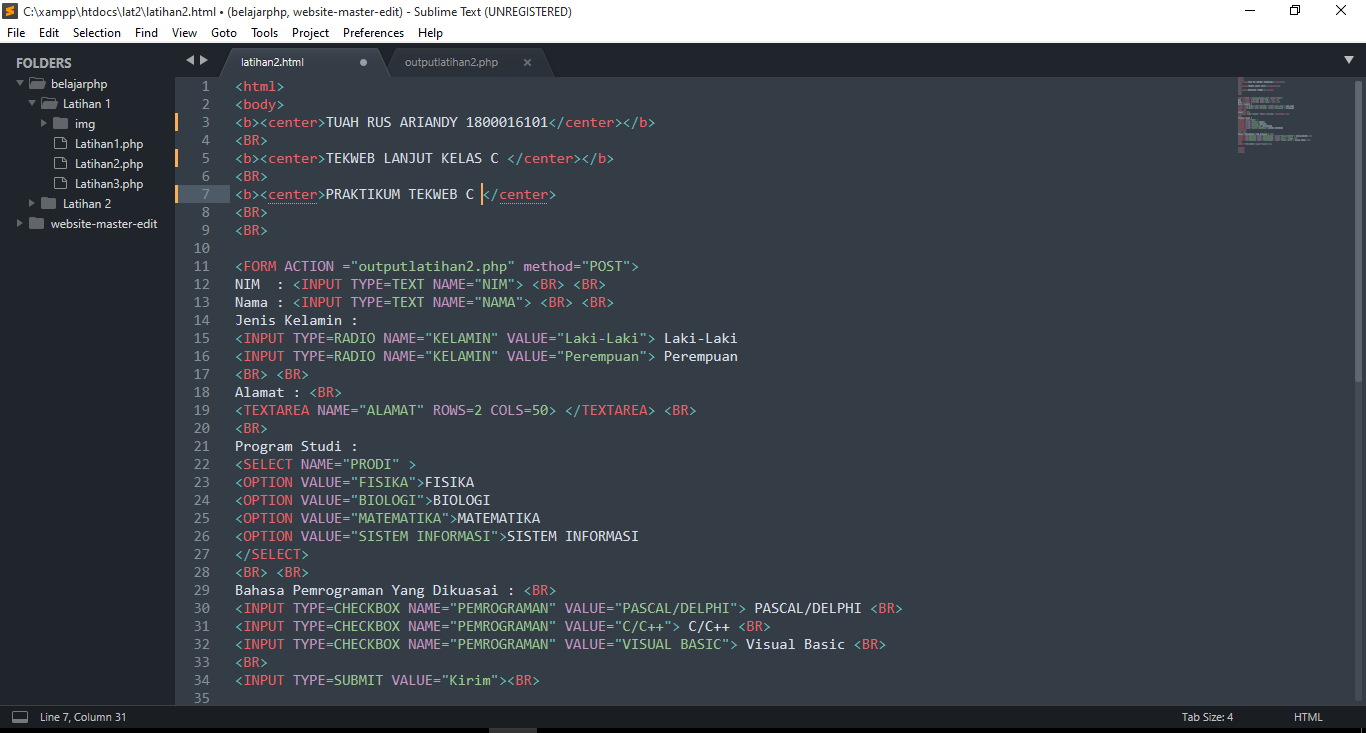
Task: Click the vertical scrollbar thumb of the editor
Action: (1358, 230)
